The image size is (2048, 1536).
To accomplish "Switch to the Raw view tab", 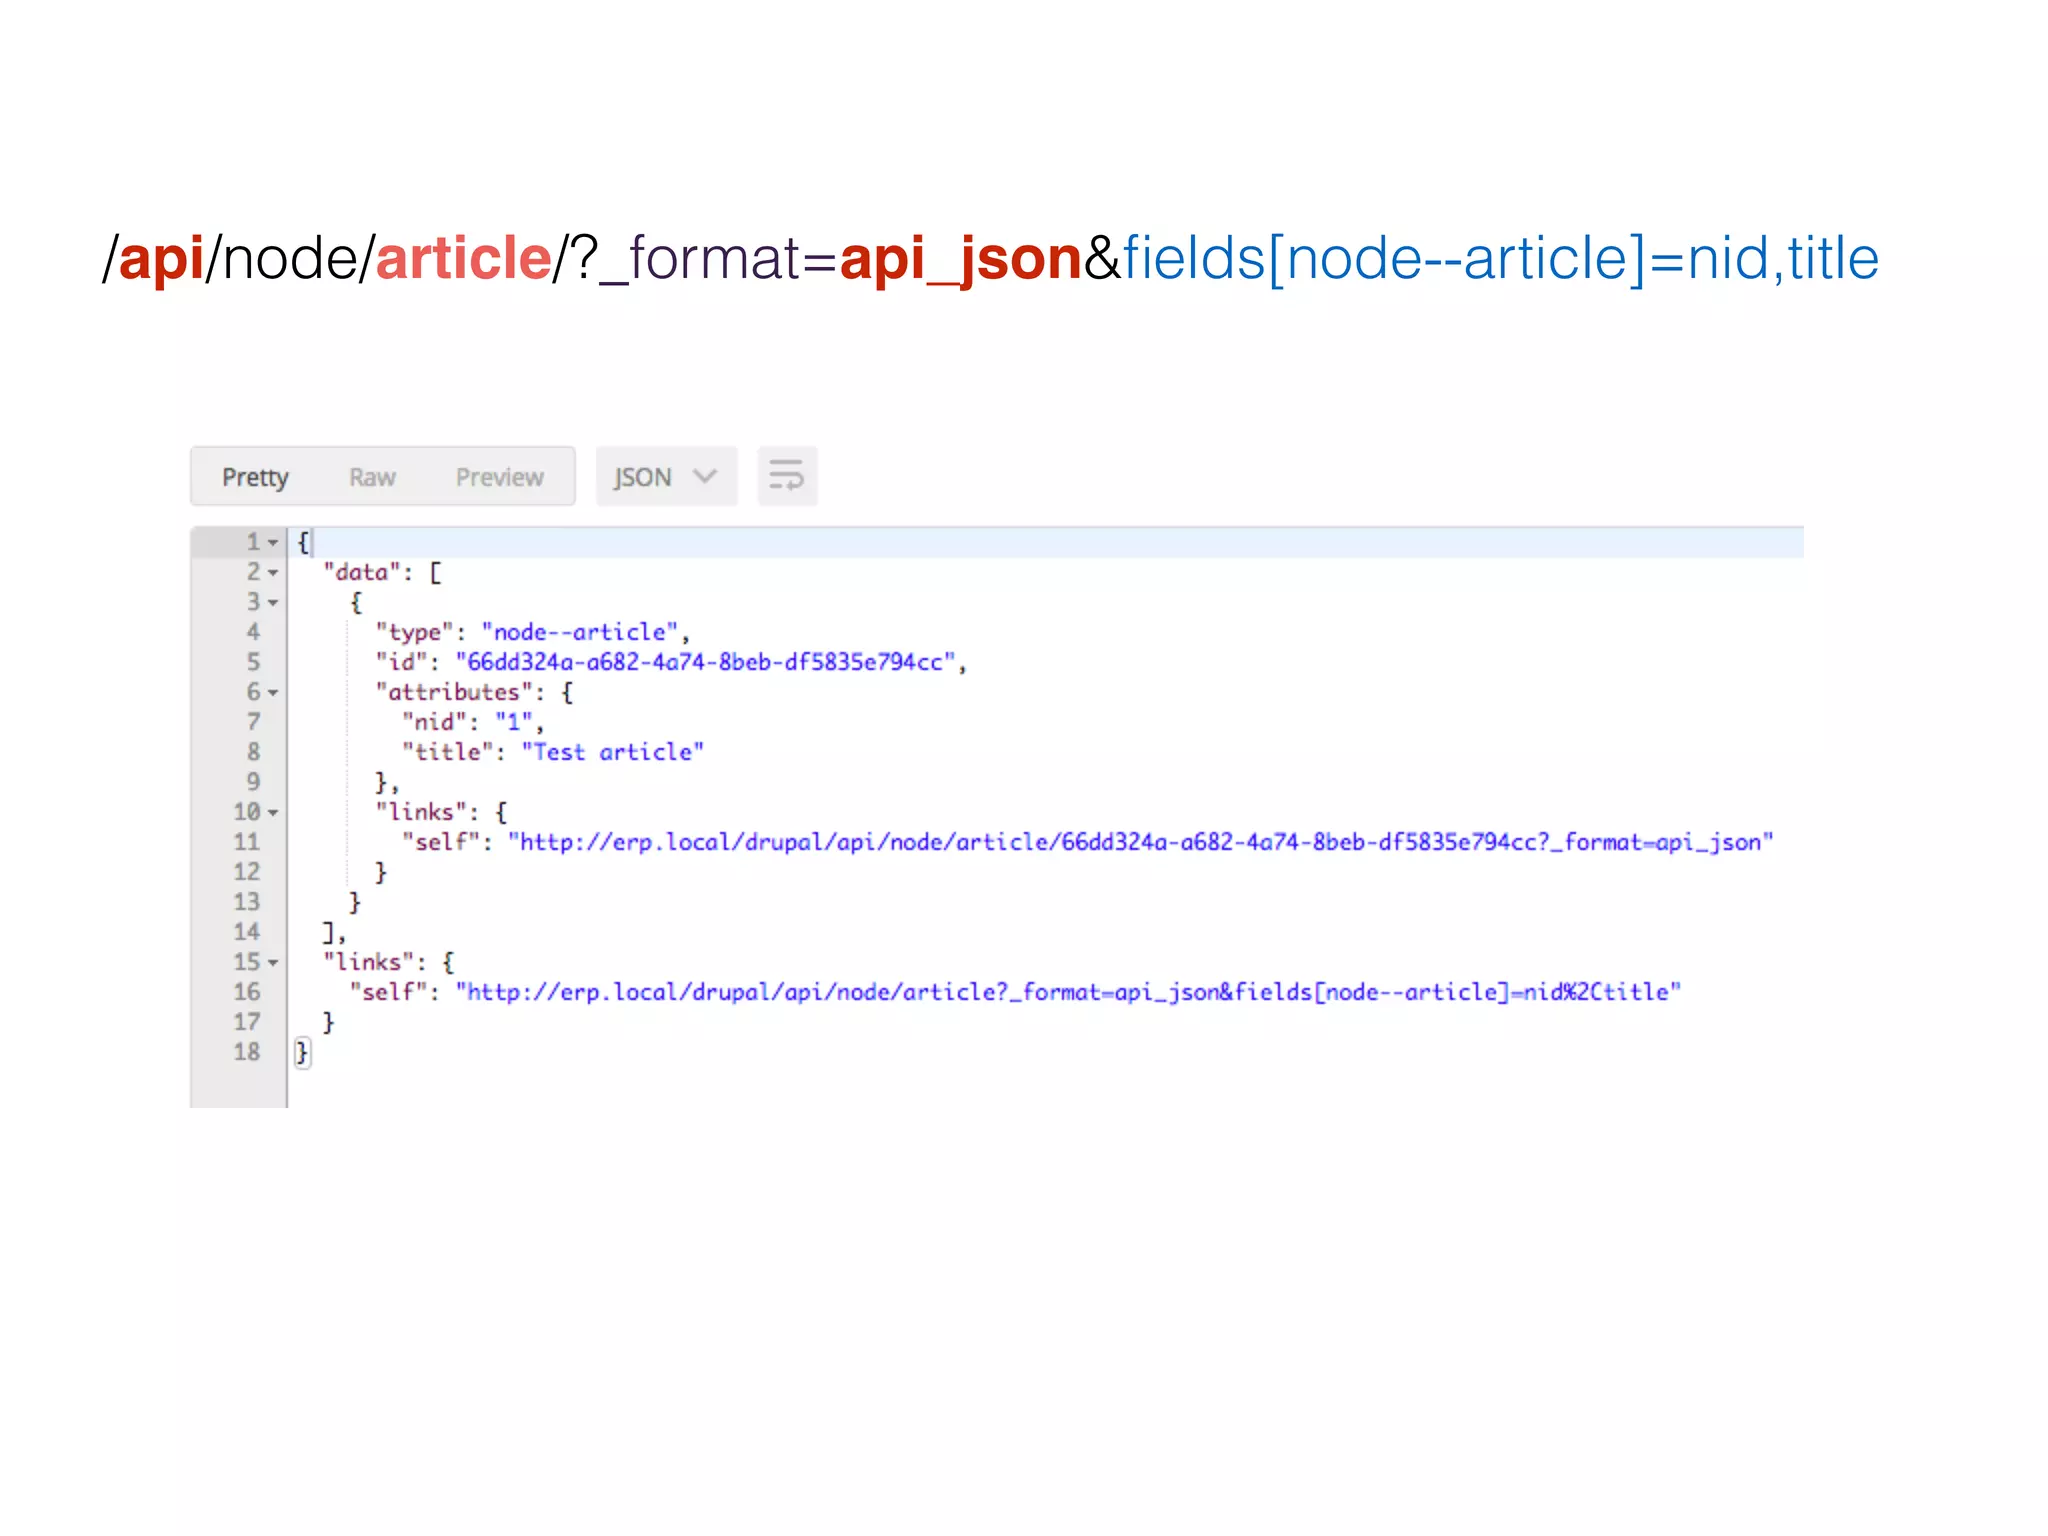I will [x=372, y=477].
